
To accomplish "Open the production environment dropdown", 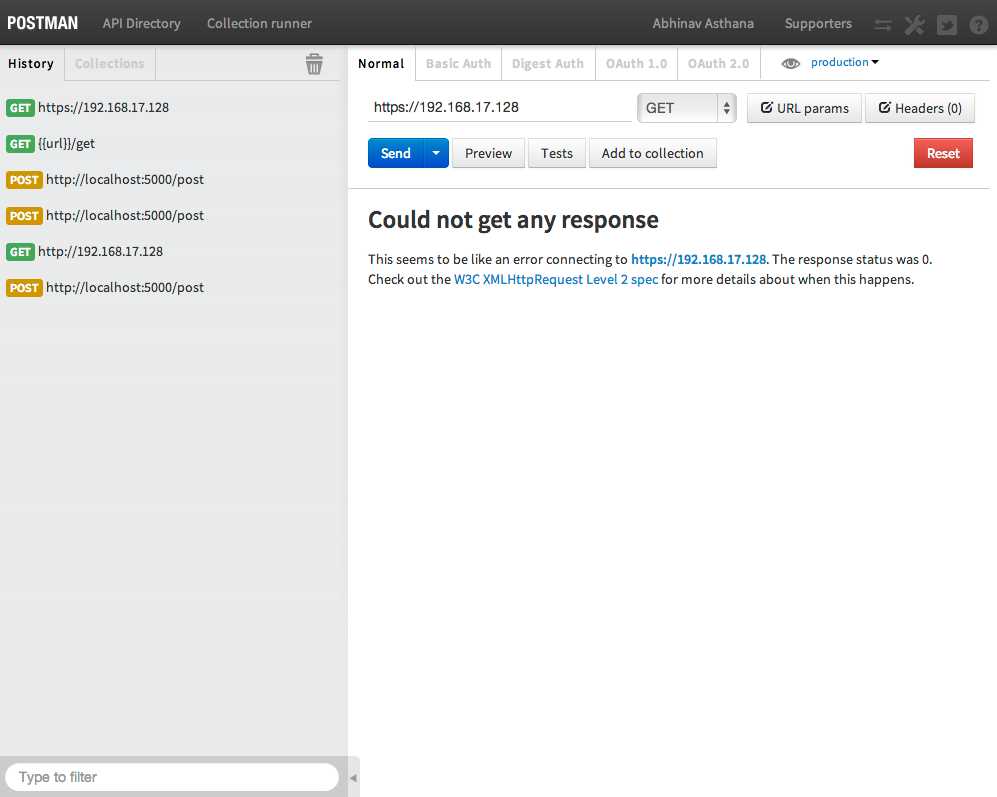I will (x=844, y=62).
